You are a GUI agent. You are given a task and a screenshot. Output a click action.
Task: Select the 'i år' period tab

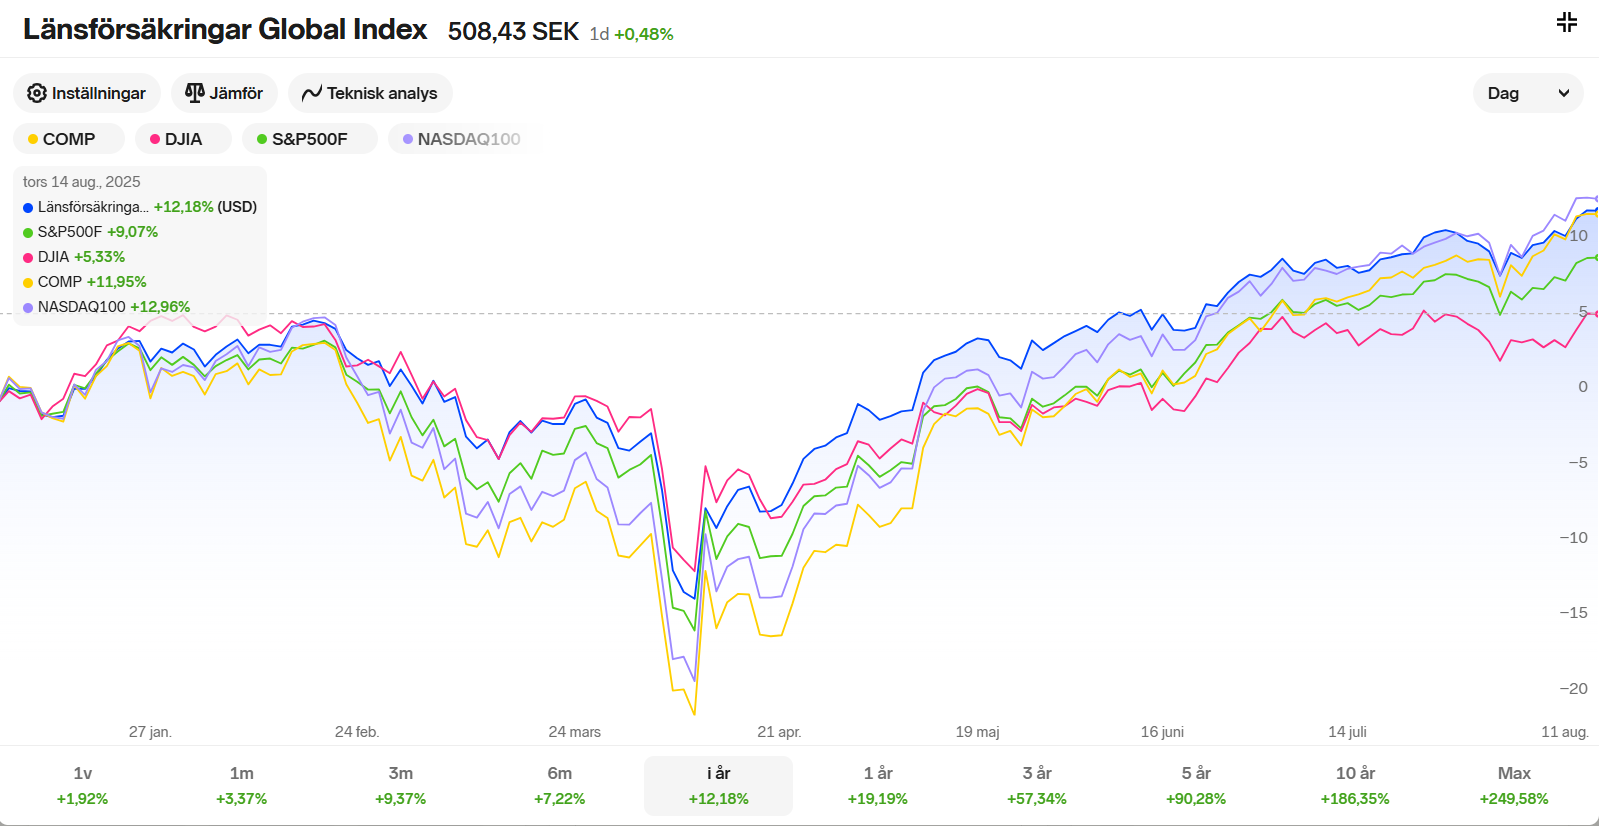coord(718,785)
